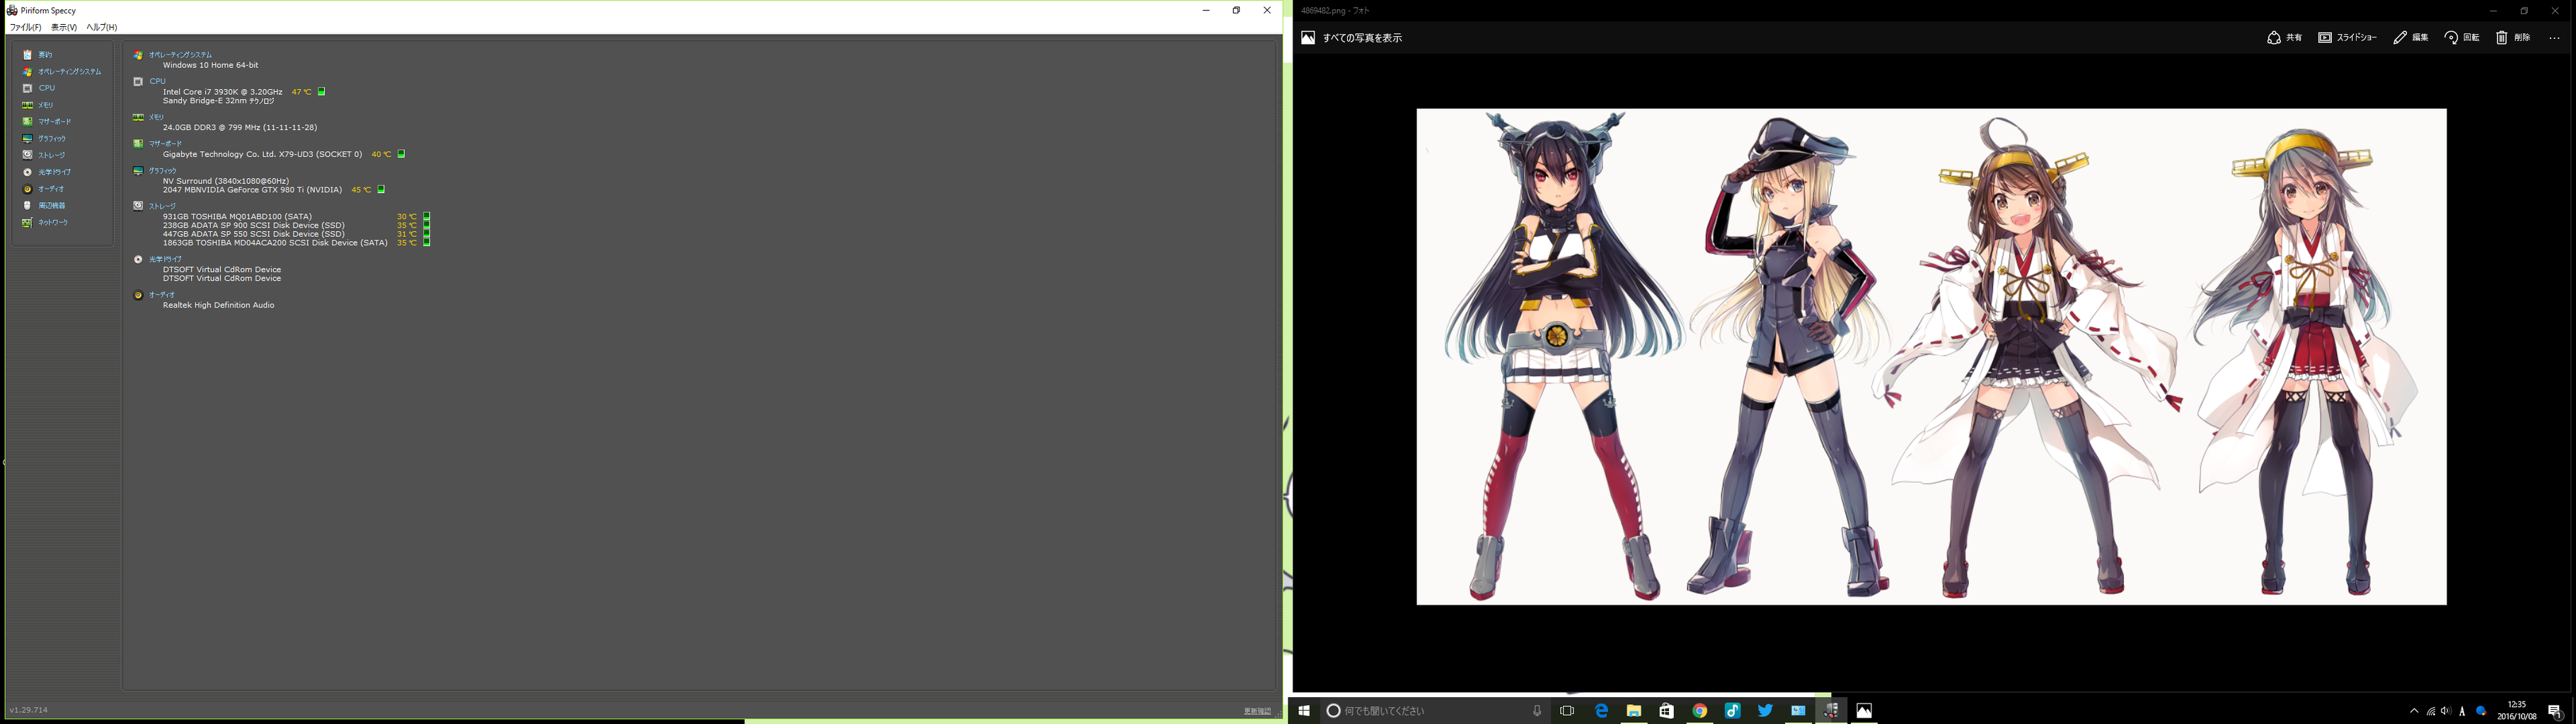The image size is (2576, 724).
Task: Launch Microsoft Edge from the taskbar
Action: point(1601,711)
